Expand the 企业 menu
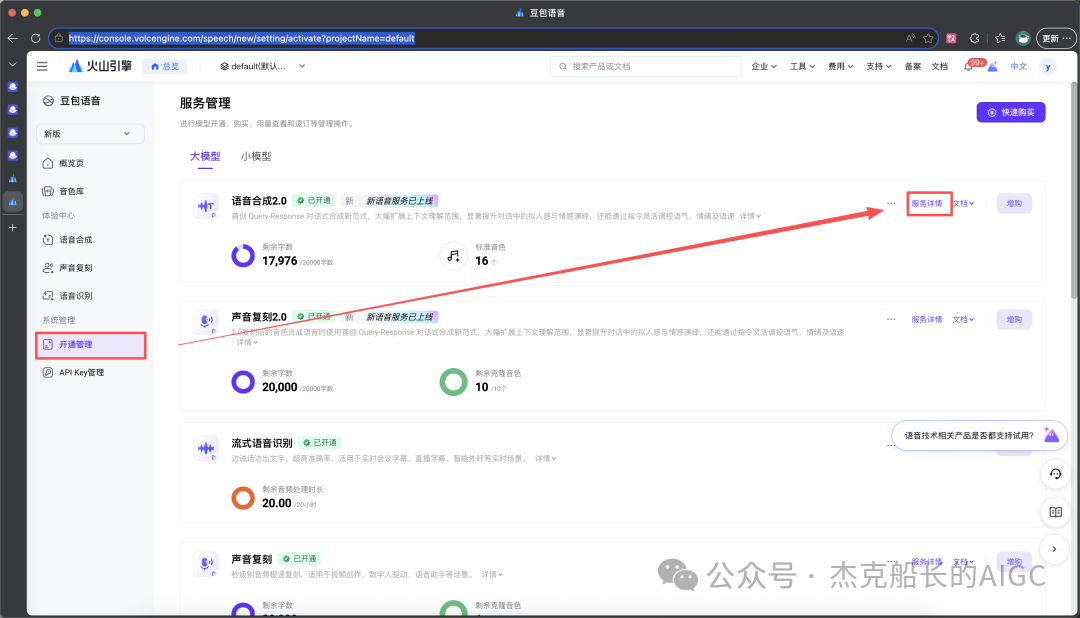This screenshot has width=1080, height=618. [764, 66]
